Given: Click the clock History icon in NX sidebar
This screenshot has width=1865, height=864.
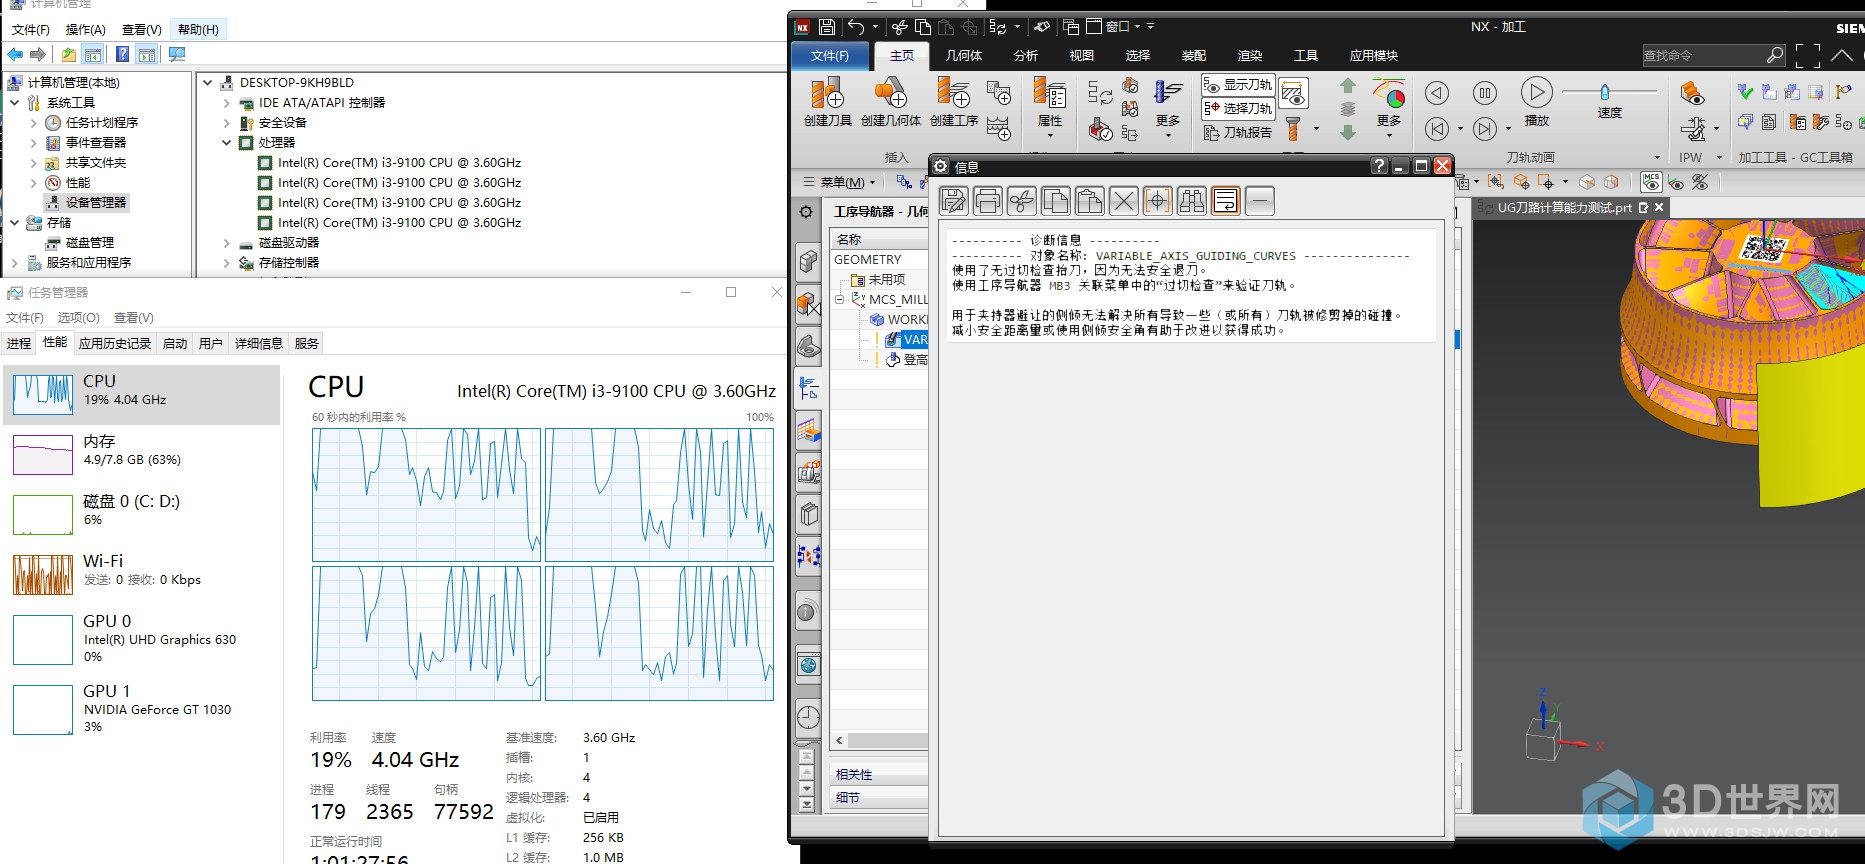Looking at the screenshot, I should point(809,717).
